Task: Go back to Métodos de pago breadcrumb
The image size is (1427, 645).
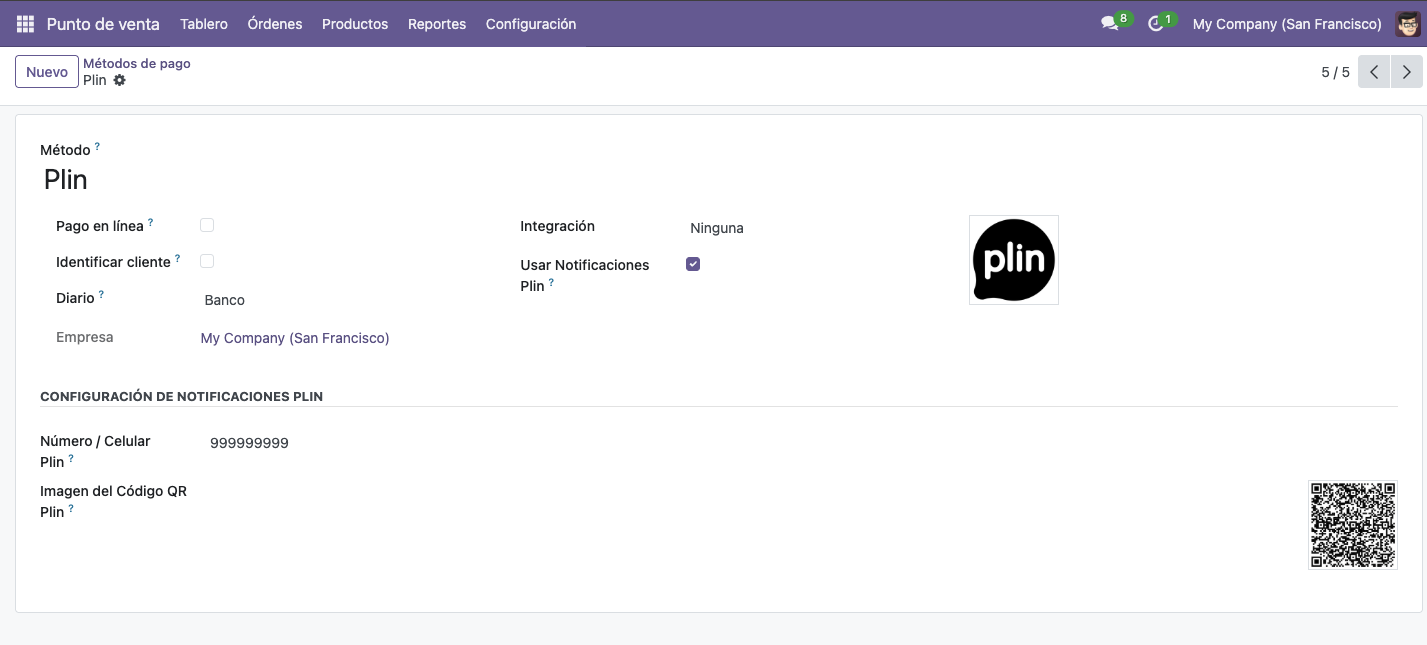Action: [137, 63]
